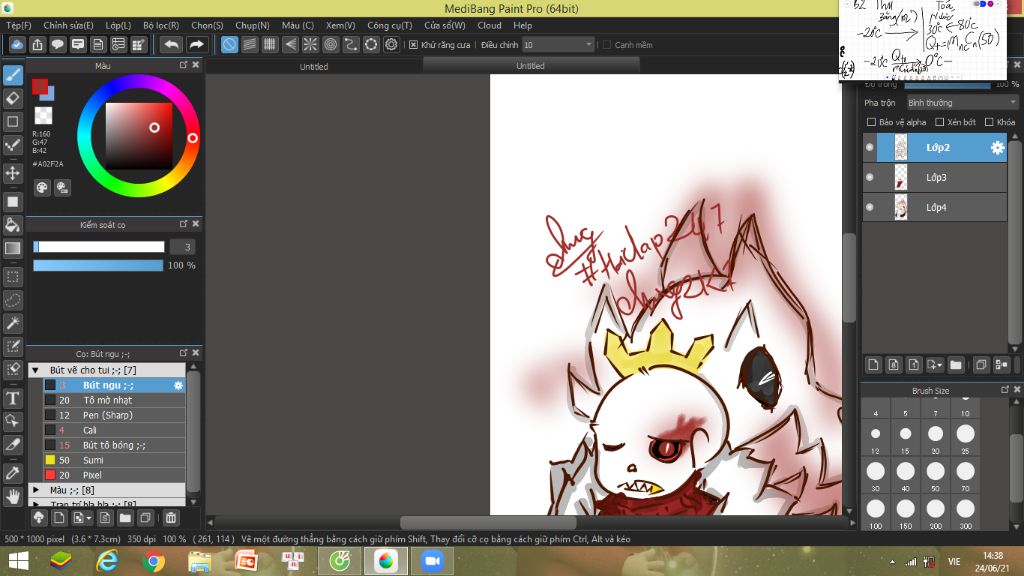Turn off snap with the Snap Off icon

click(229, 44)
